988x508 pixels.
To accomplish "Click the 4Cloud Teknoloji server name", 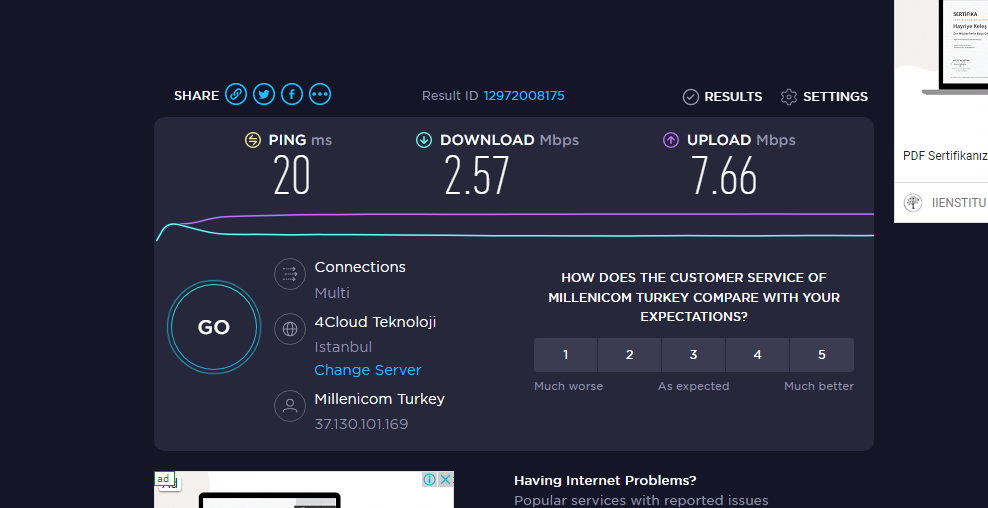I will point(375,322).
